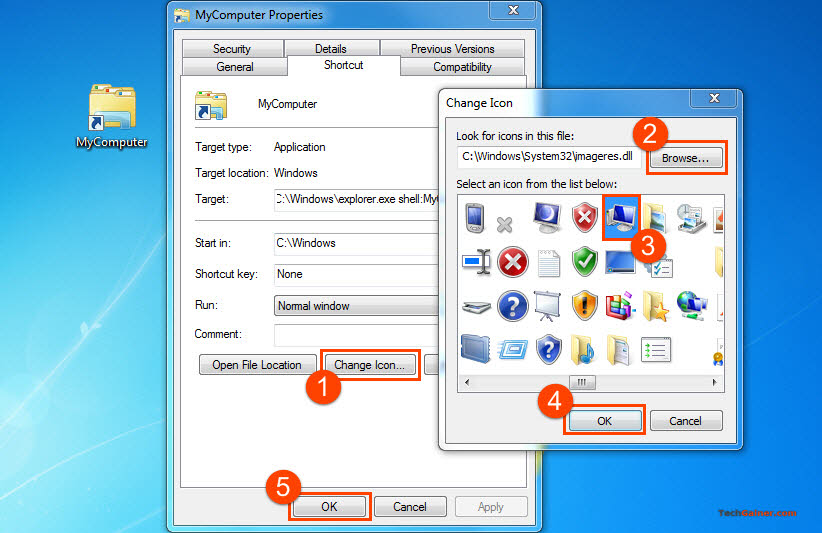Click the Browse... button
822x533 pixels.
click(x=686, y=158)
